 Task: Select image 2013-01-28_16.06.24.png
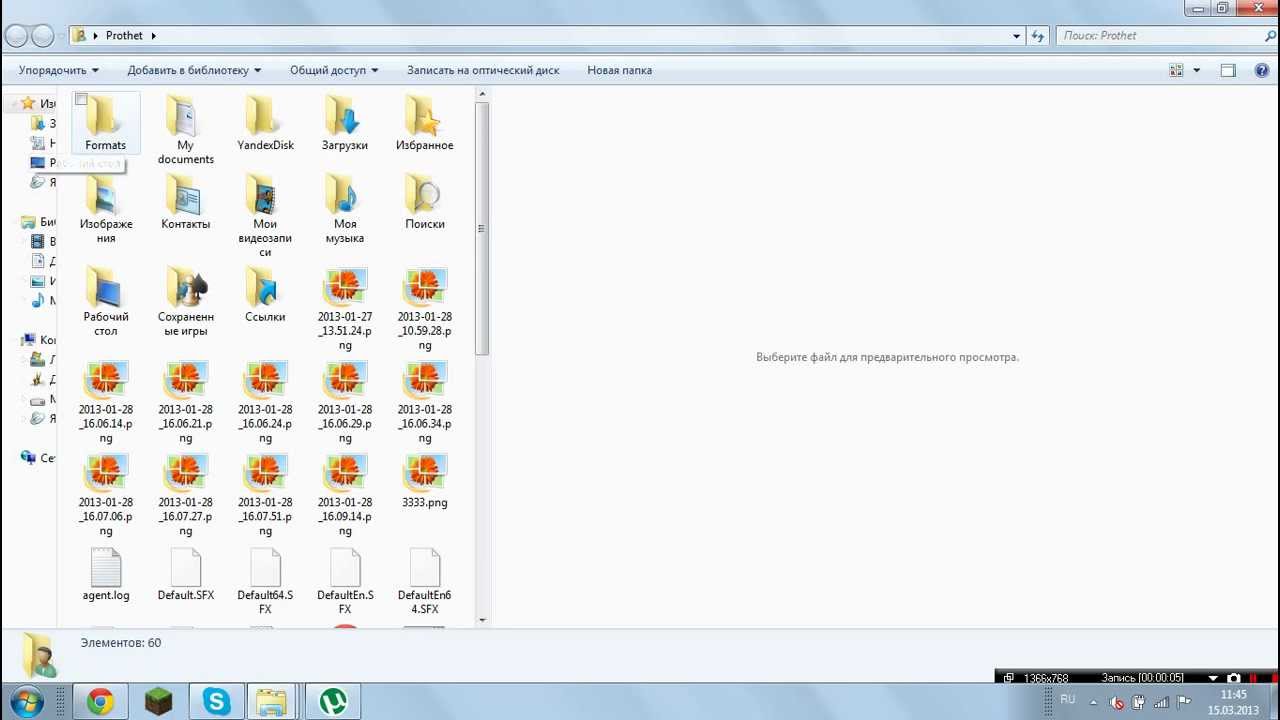coord(265,402)
